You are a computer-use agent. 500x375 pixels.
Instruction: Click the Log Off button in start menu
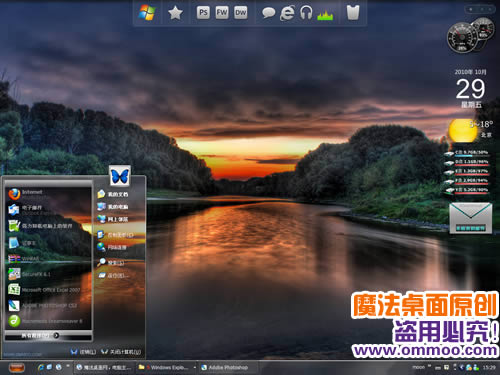[x=84, y=352]
